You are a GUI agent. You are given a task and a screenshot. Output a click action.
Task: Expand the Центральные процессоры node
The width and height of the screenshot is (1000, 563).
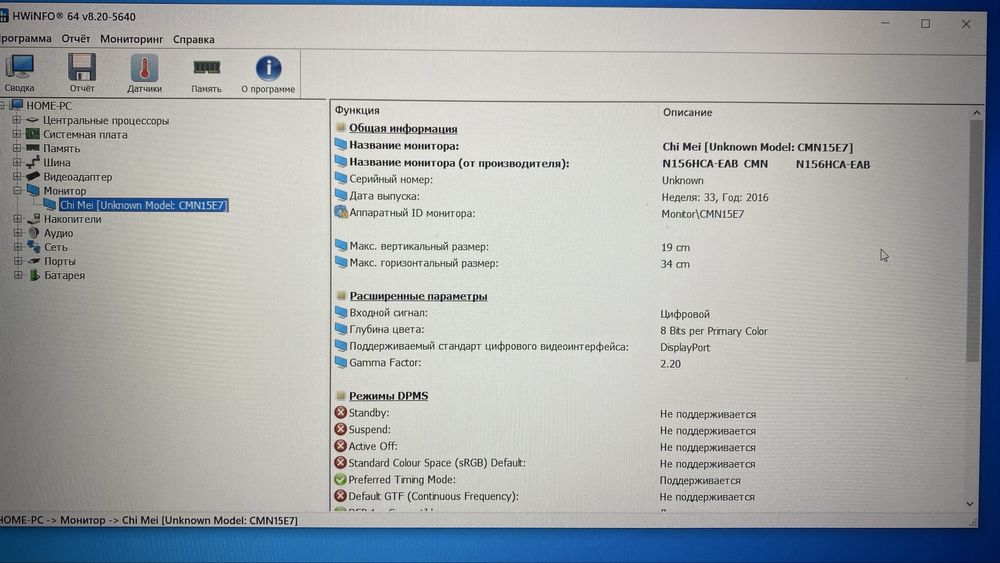(x=17, y=120)
